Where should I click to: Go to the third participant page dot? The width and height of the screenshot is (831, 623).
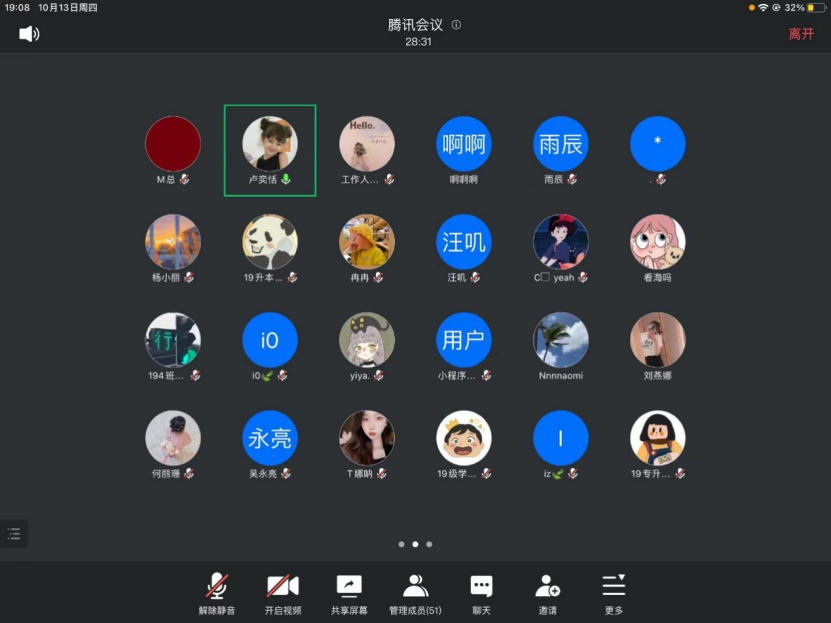[429, 544]
